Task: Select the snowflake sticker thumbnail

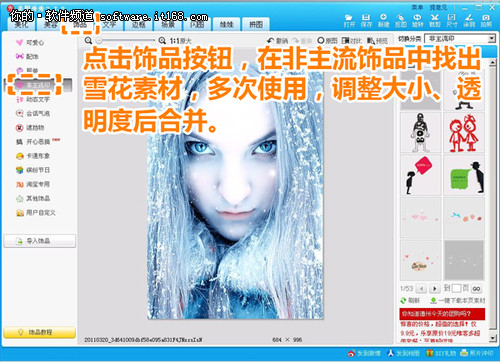Action: click(464, 260)
